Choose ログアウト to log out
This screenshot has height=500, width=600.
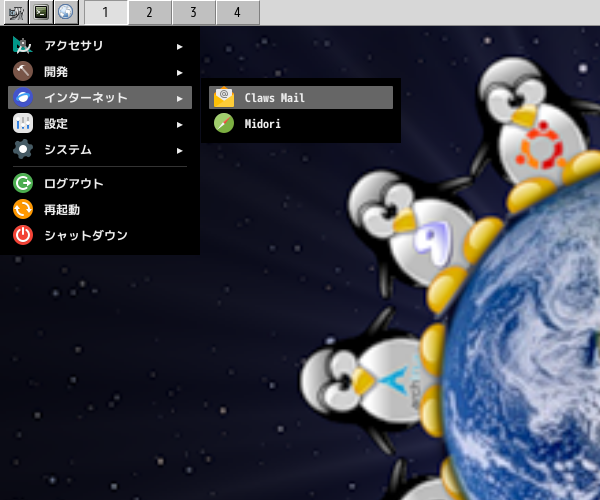tap(100, 183)
